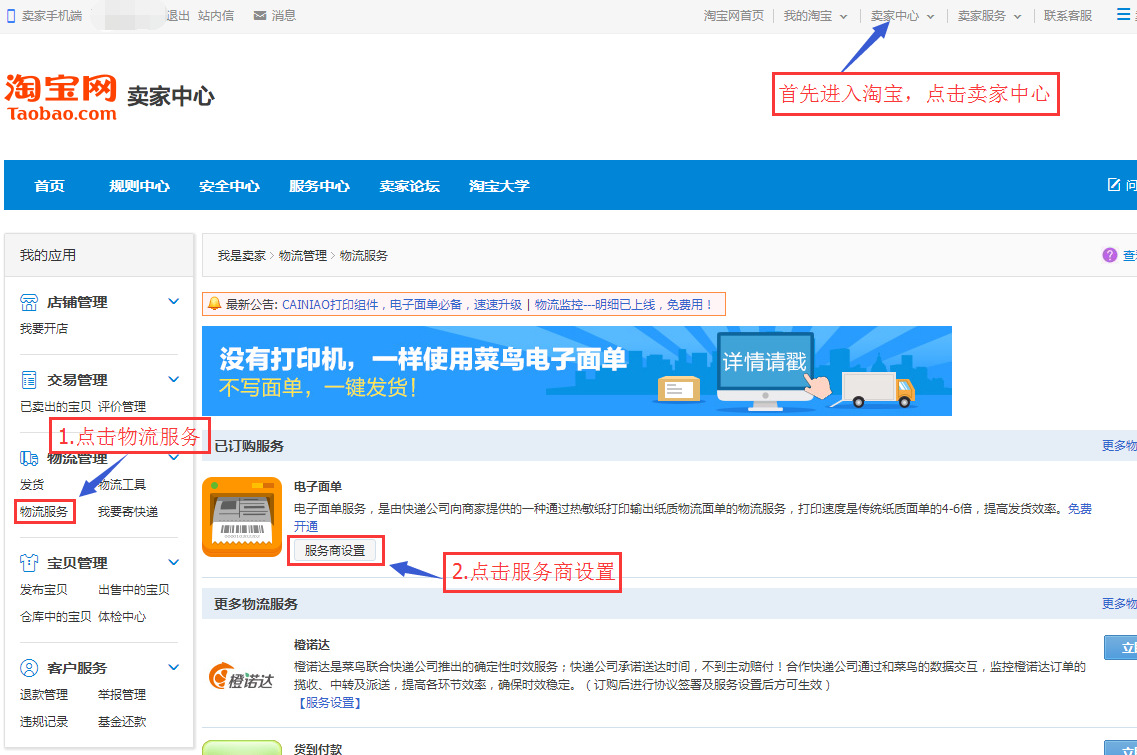Viewport: 1137px width, 755px height.
Task: Open 评价管理 link
Action: [x=122, y=406]
